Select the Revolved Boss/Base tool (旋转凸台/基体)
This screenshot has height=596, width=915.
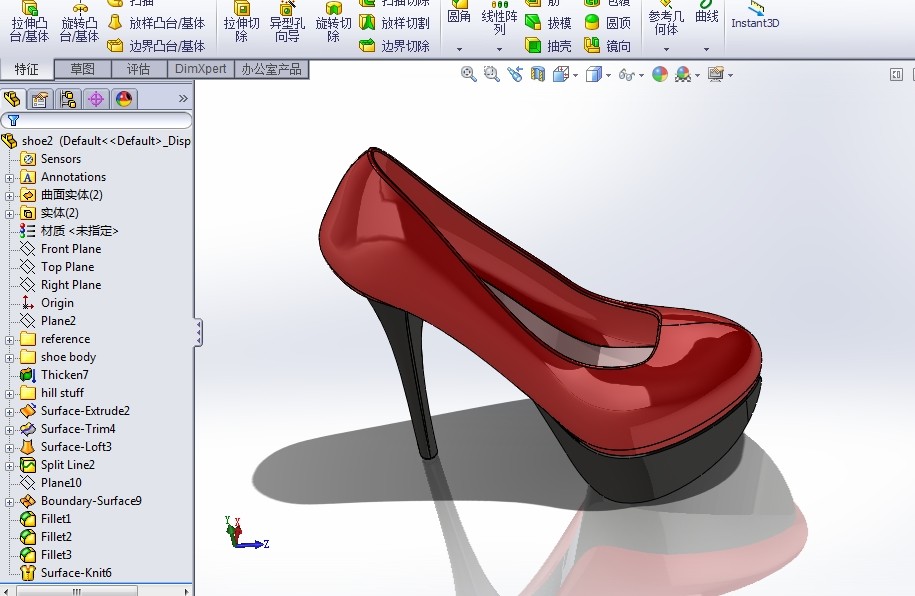(x=79, y=22)
